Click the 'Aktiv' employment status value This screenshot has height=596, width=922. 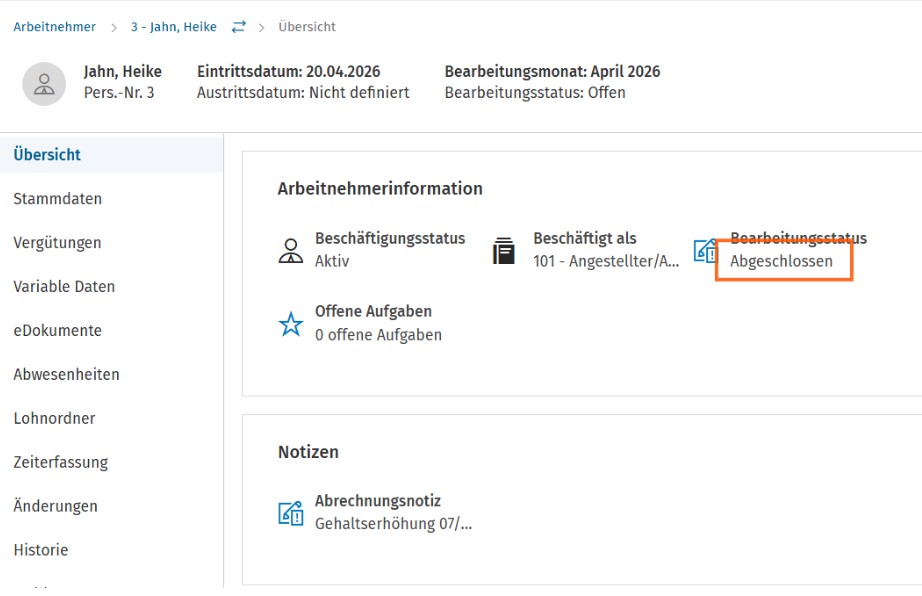[x=332, y=261]
